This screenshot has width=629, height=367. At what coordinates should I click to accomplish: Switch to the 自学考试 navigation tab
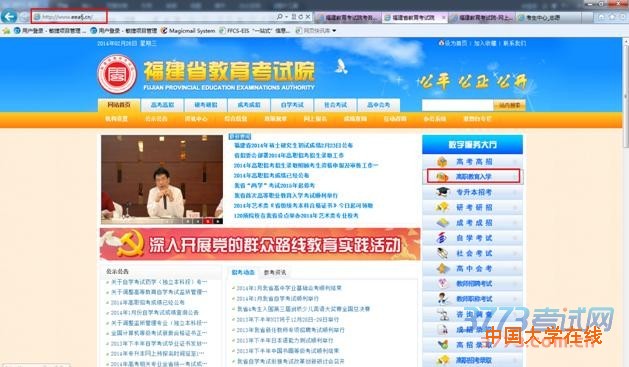click(292, 105)
